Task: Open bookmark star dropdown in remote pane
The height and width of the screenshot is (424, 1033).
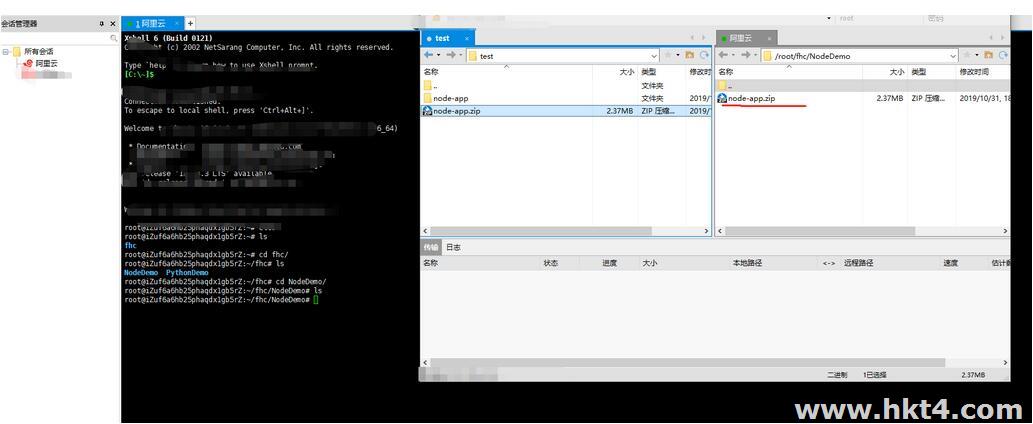Action: [x=977, y=55]
